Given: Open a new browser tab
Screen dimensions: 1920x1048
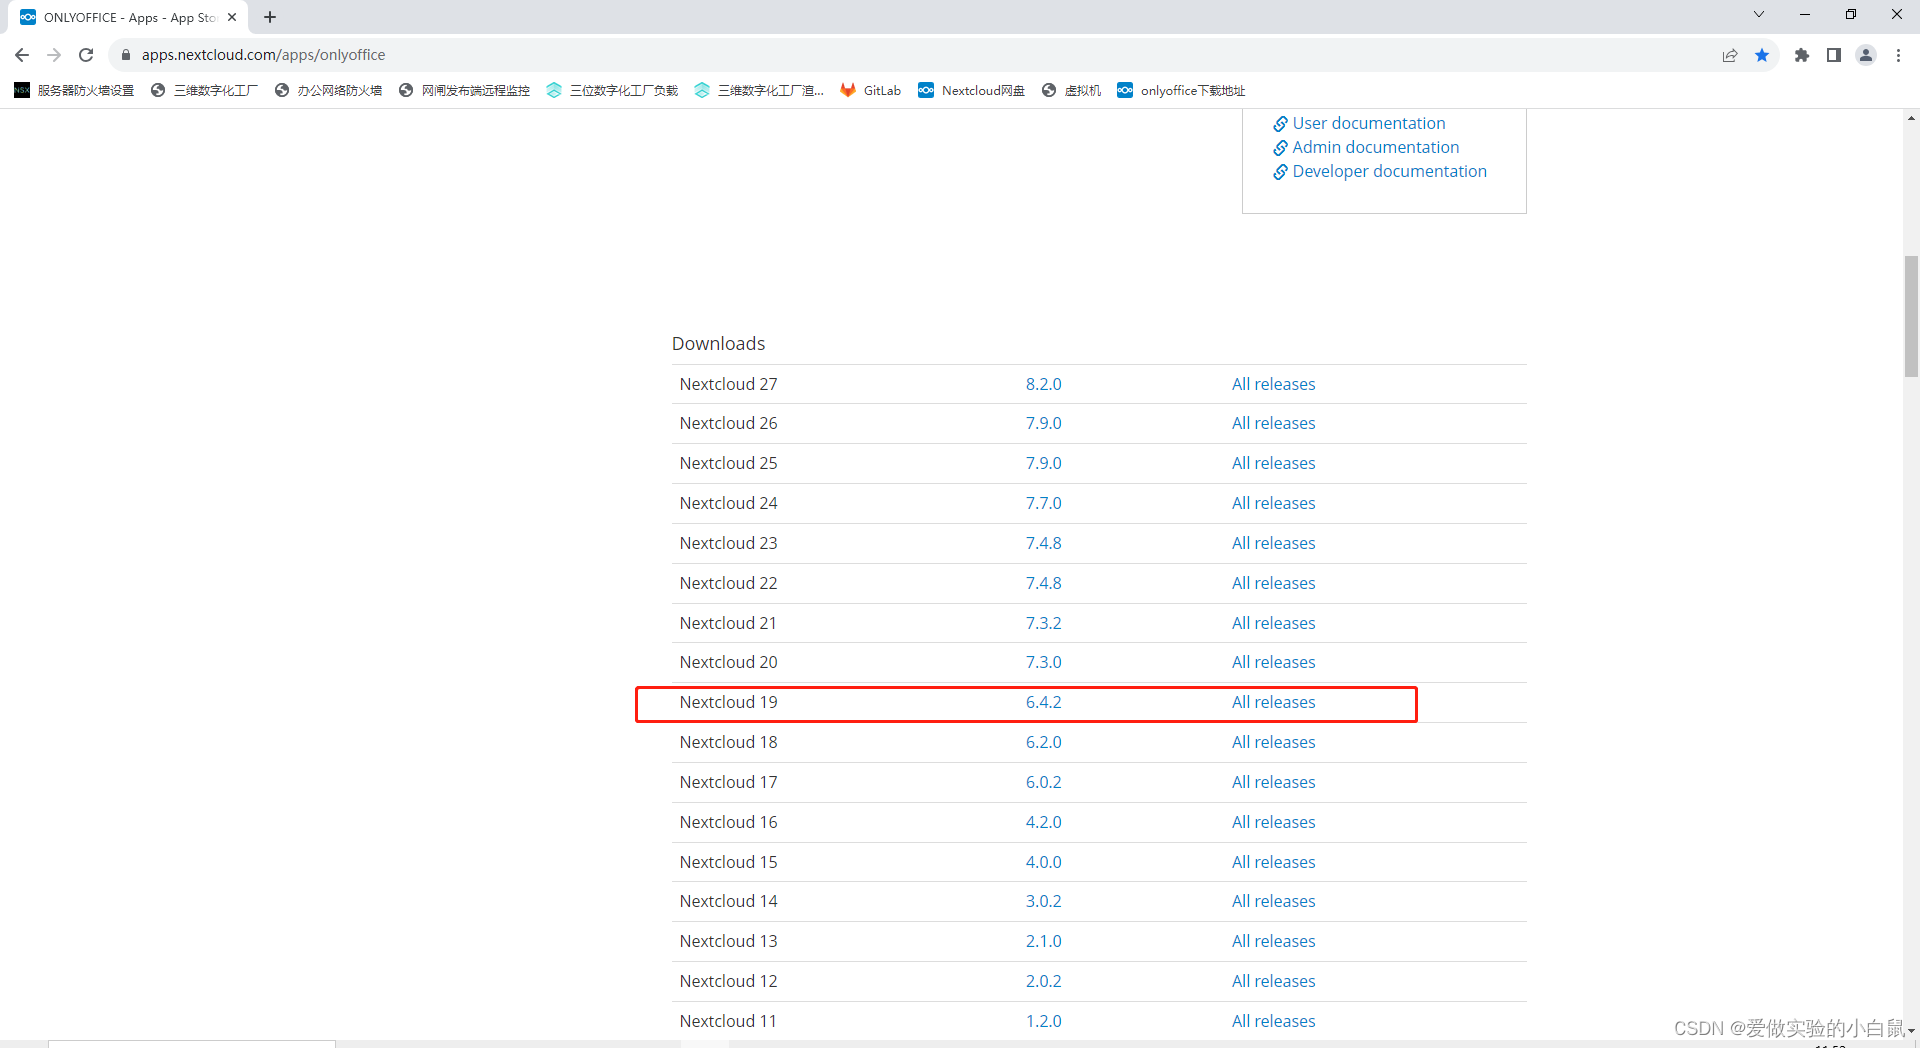Looking at the screenshot, I should coord(270,17).
